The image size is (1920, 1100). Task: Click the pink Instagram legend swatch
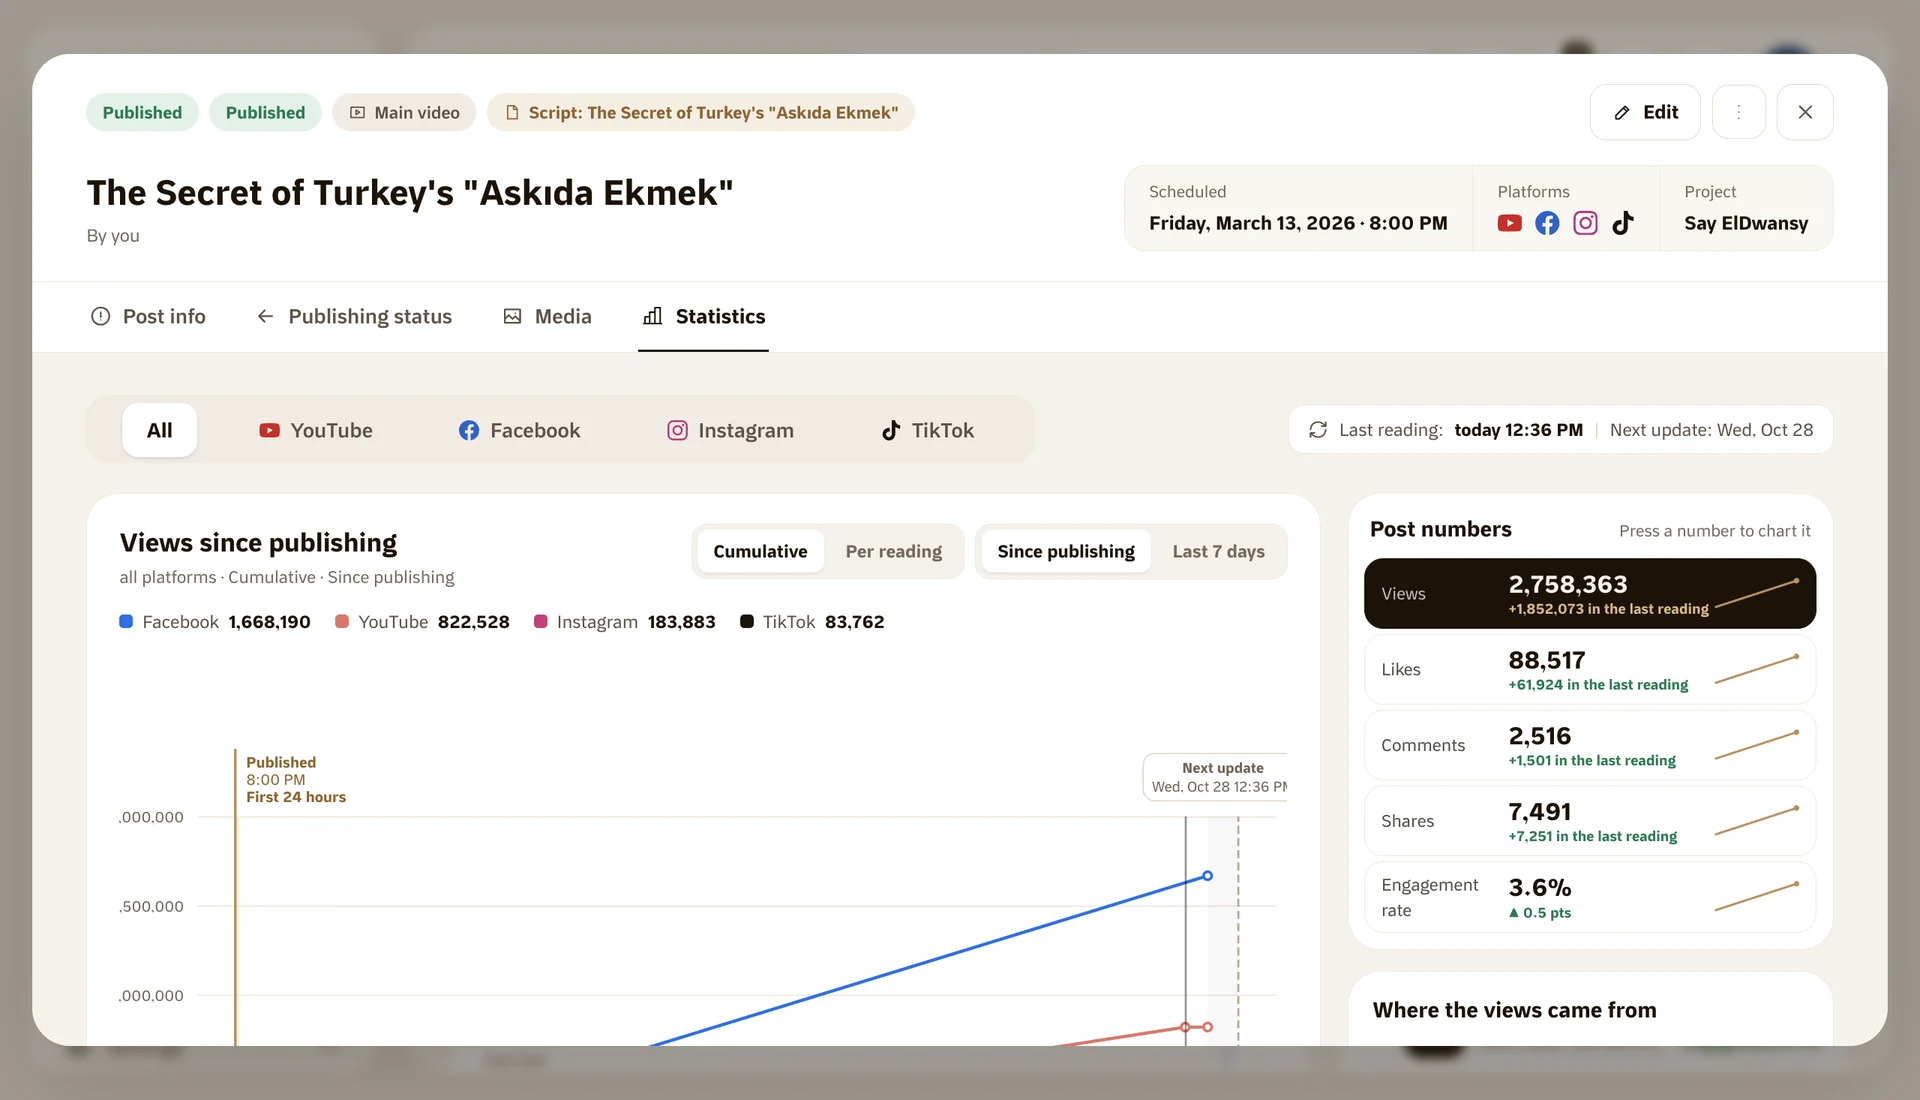coord(541,622)
